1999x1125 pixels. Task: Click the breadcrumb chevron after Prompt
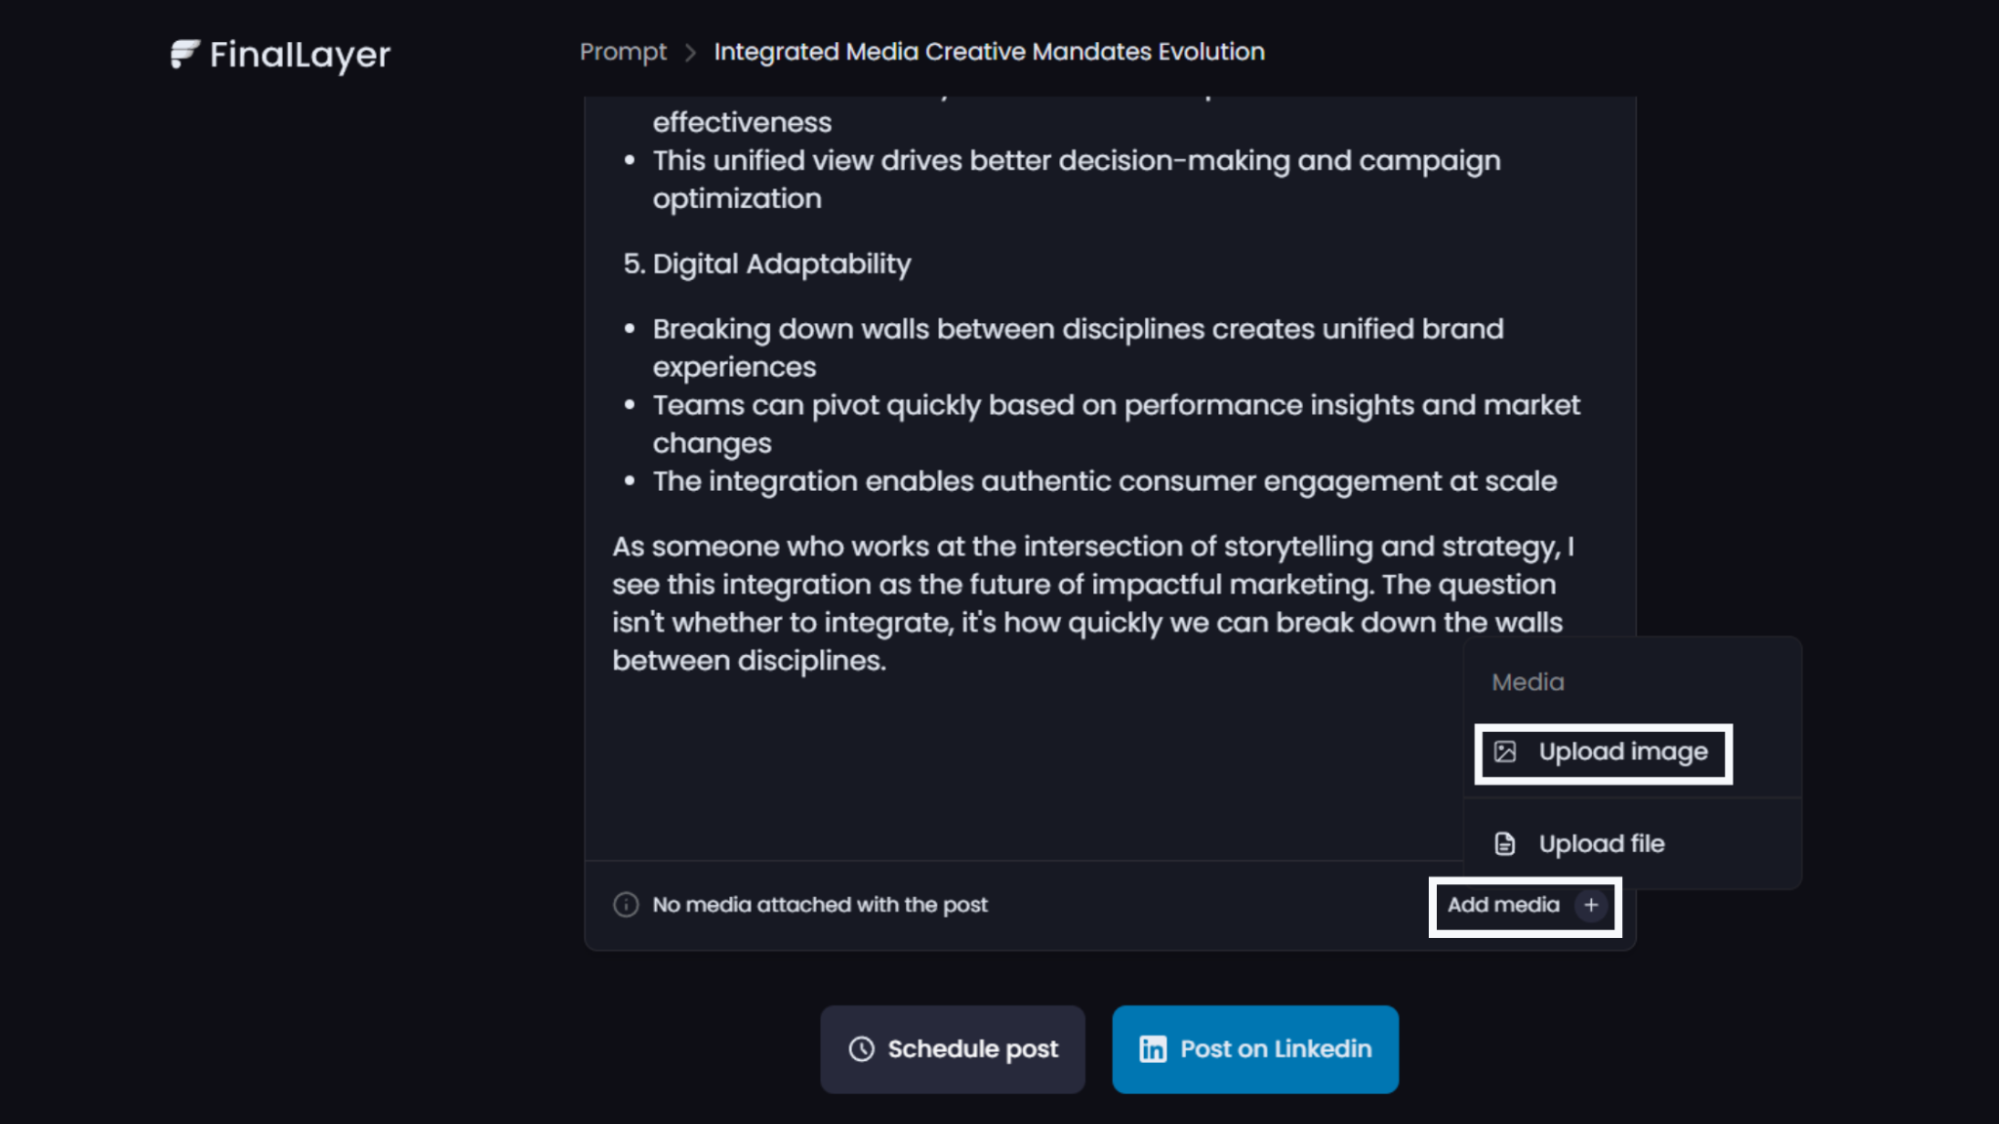[x=689, y=52]
